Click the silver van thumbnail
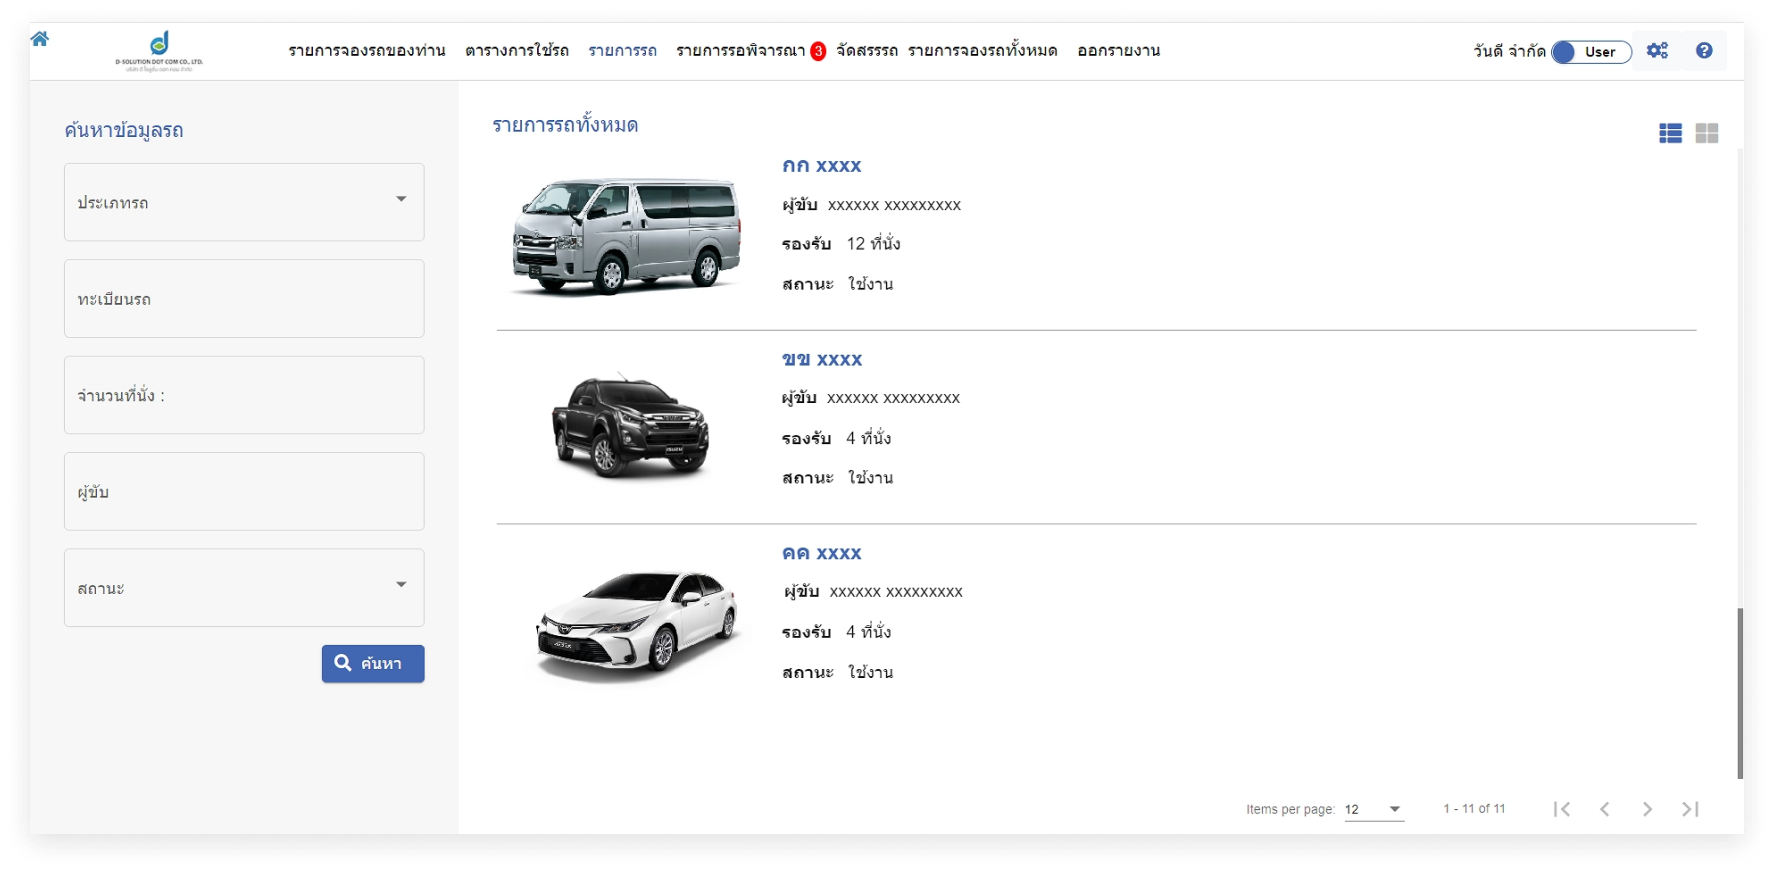Screen dimensions: 1774x872 (627, 236)
